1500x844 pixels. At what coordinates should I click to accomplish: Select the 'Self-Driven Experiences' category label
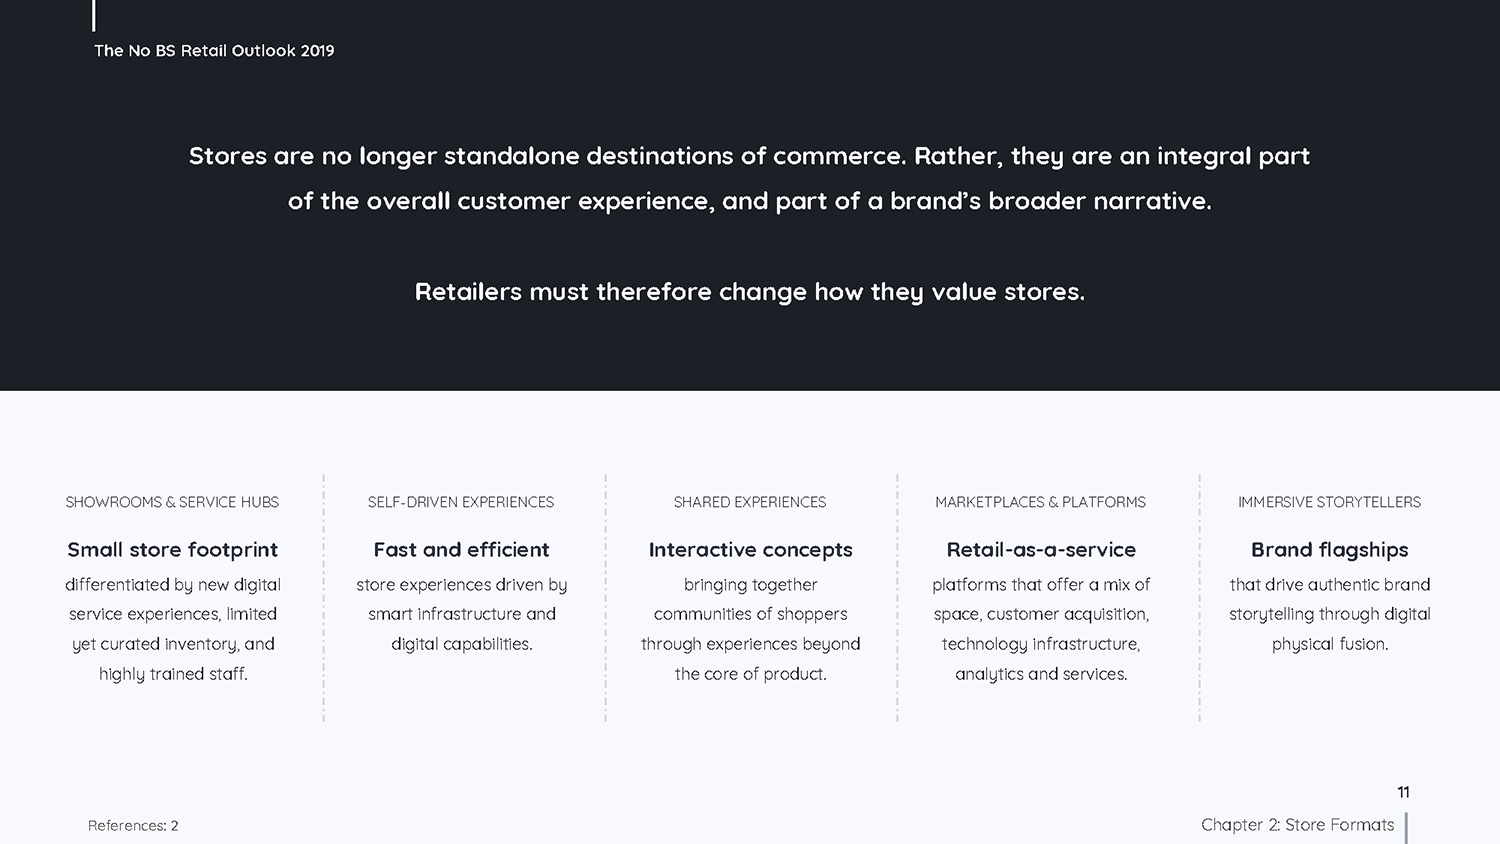coord(461,502)
